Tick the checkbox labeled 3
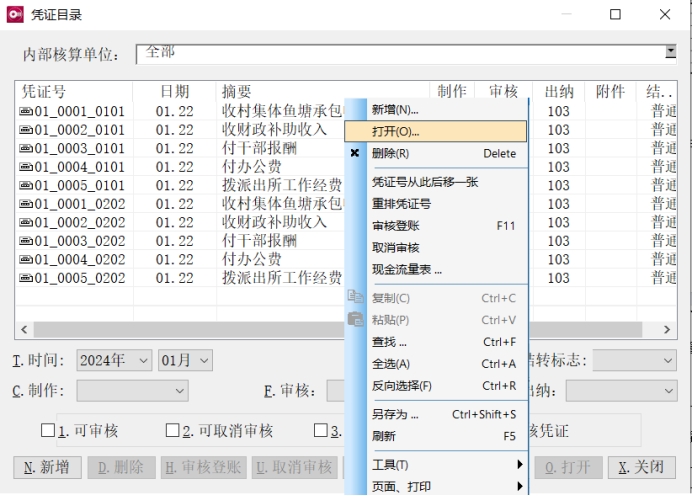Image resolution: width=693 pixels, height=496 pixels. [321, 431]
